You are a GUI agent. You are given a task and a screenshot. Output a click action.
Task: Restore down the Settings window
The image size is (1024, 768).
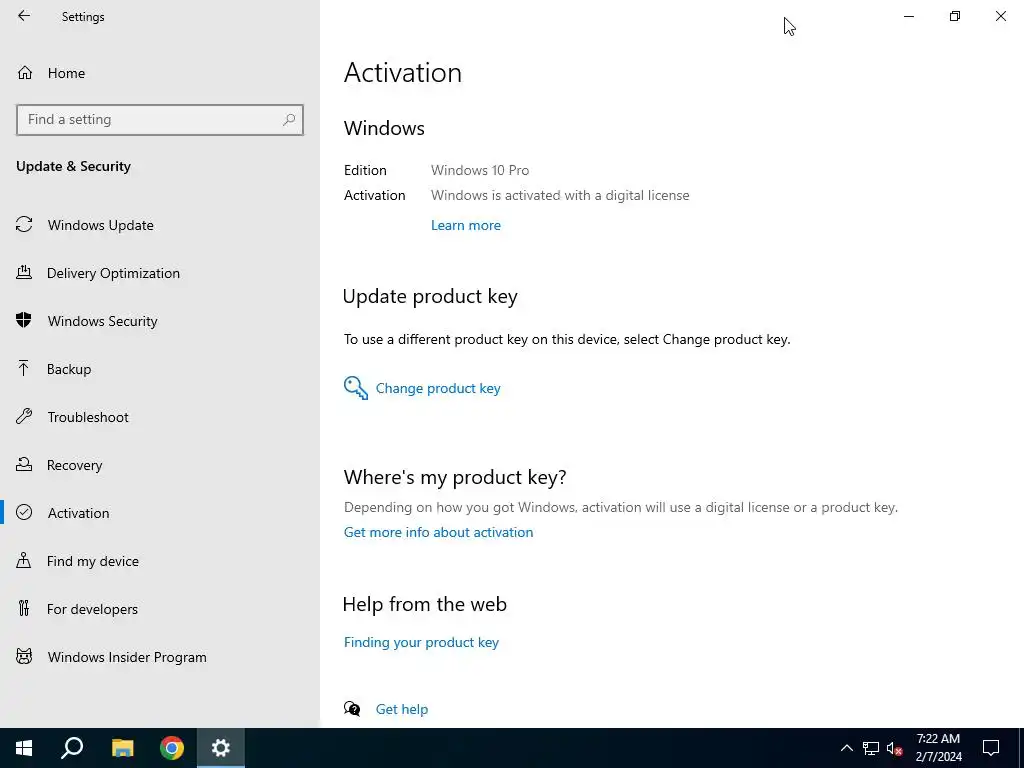[x=955, y=16]
